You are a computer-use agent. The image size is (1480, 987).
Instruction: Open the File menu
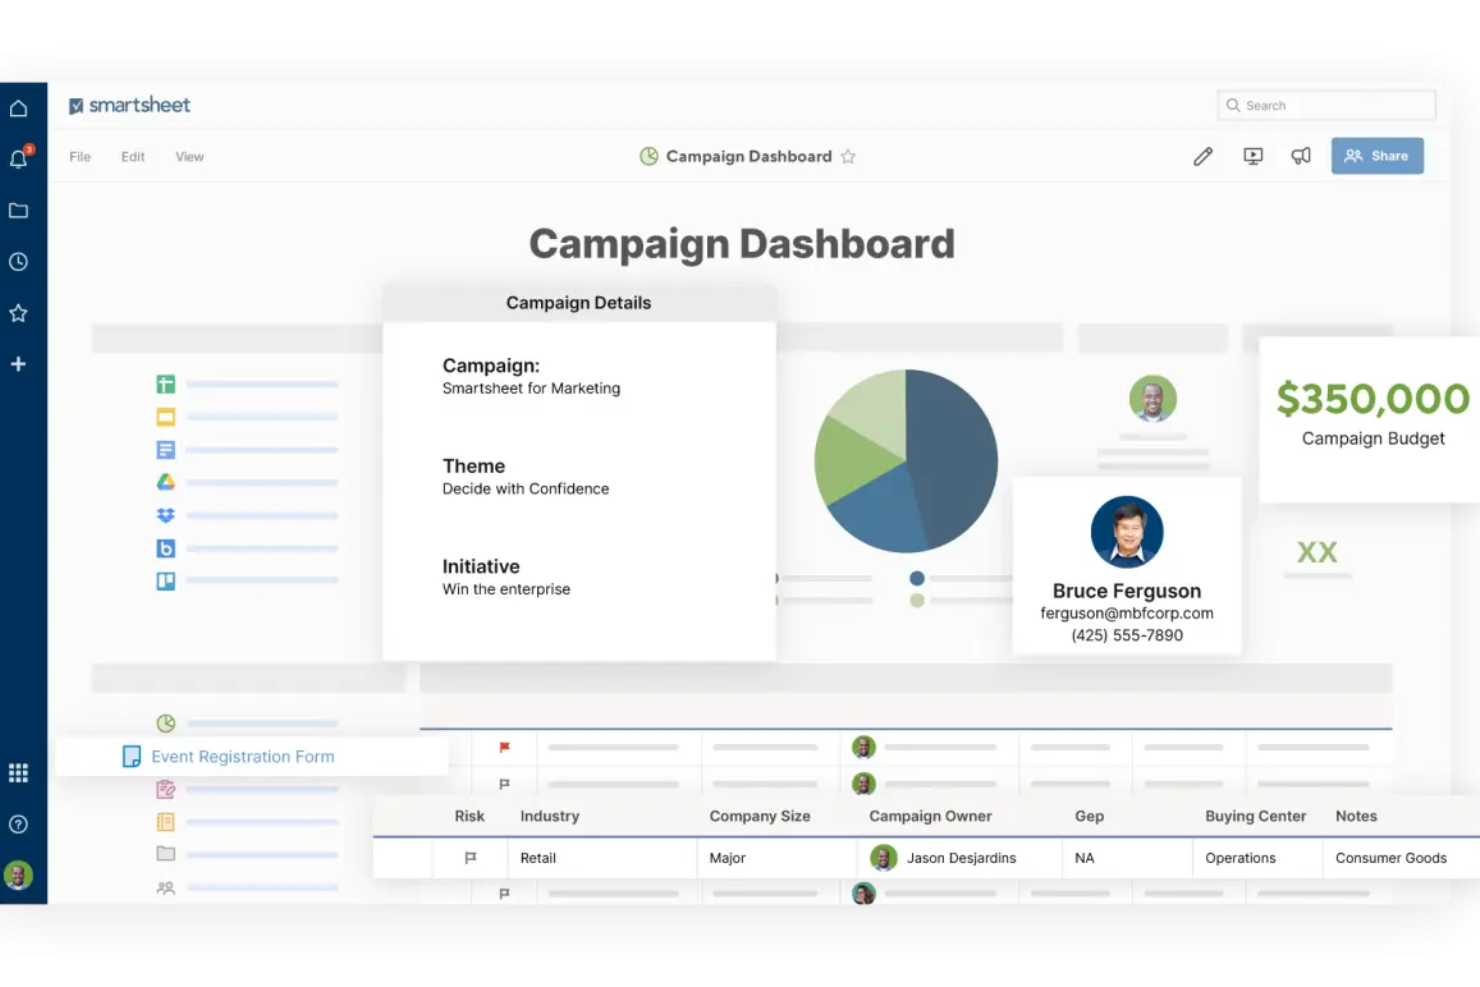[80, 157]
